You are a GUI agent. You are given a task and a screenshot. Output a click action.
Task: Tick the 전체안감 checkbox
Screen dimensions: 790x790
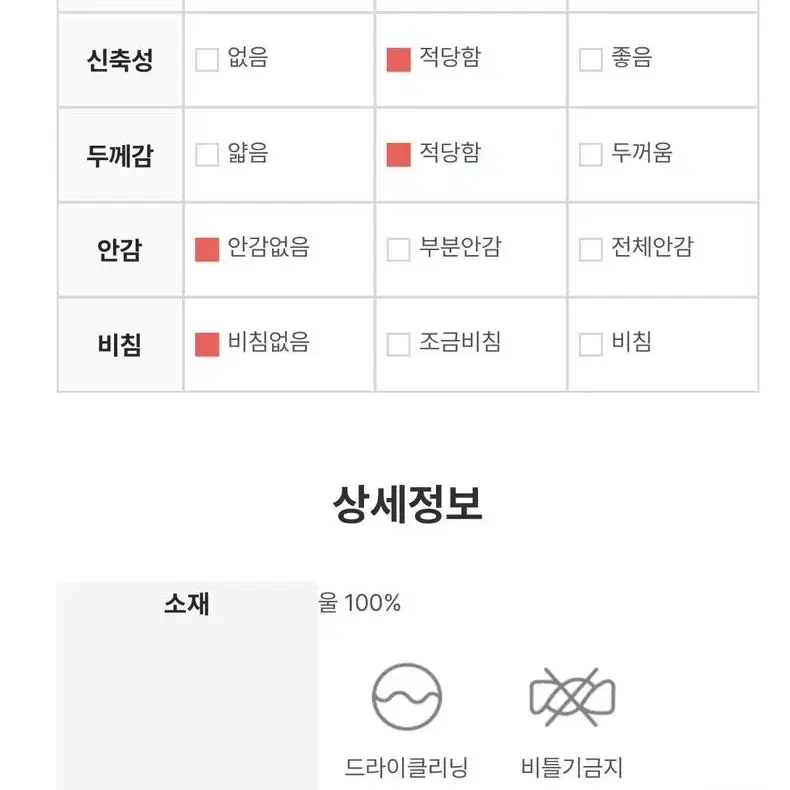[x=590, y=249]
